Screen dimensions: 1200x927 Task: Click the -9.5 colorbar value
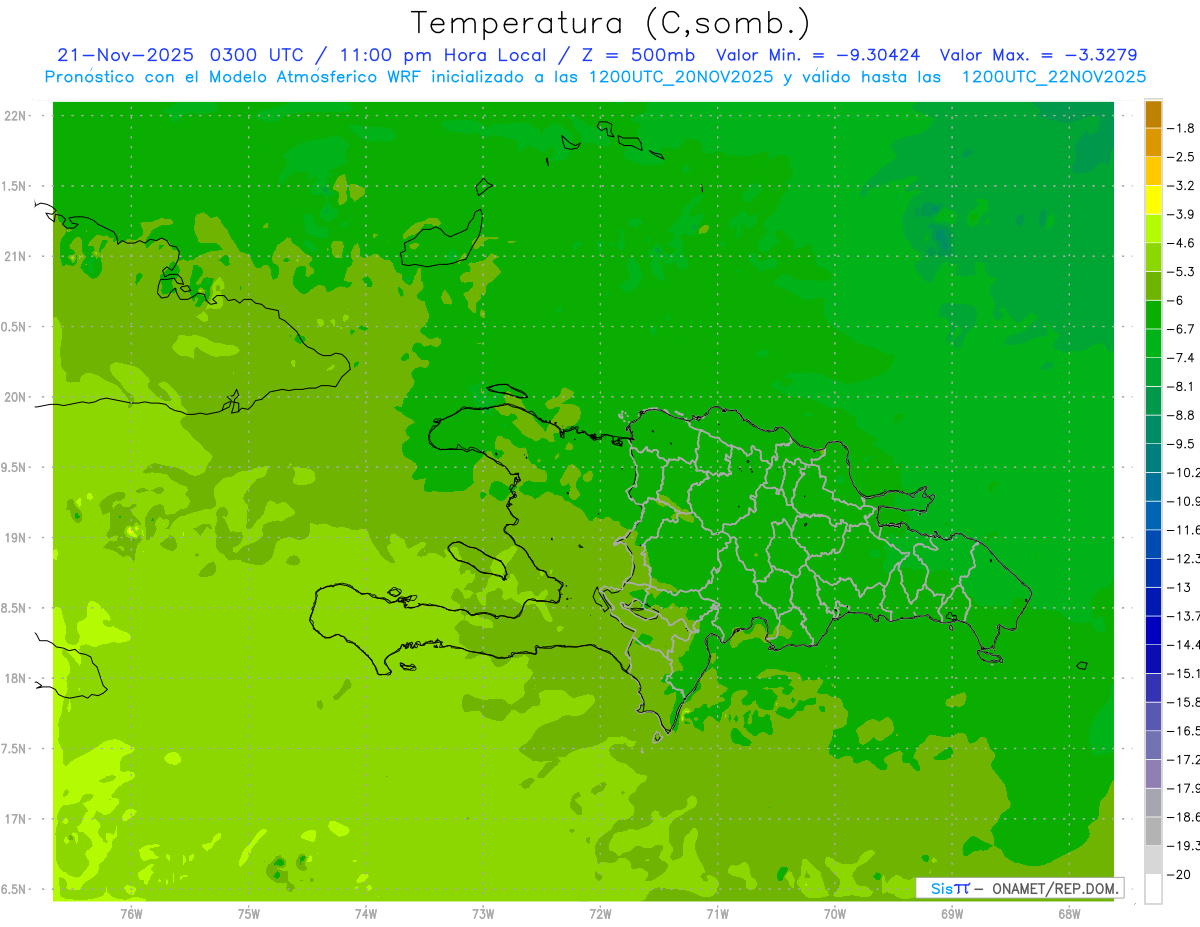tap(1181, 443)
